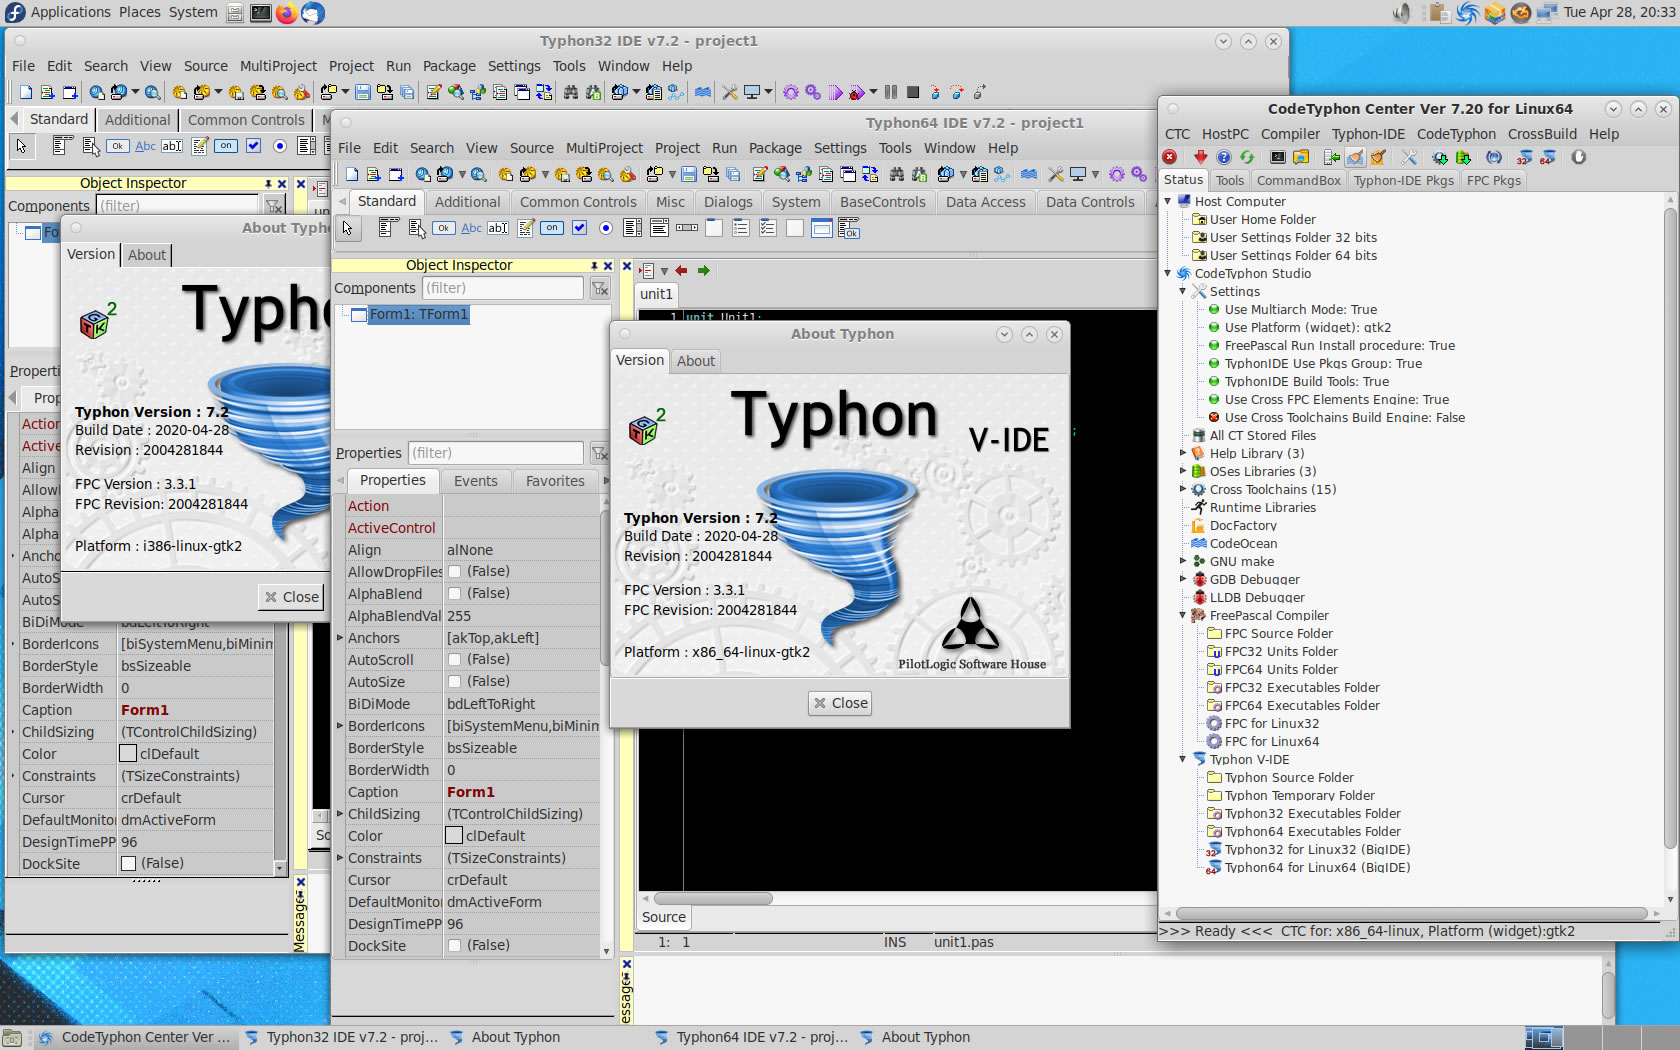1680x1050 pixels.
Task: Click the Typhon64 editor horizontal scrollbar thumb
Action: pos(713,898)
